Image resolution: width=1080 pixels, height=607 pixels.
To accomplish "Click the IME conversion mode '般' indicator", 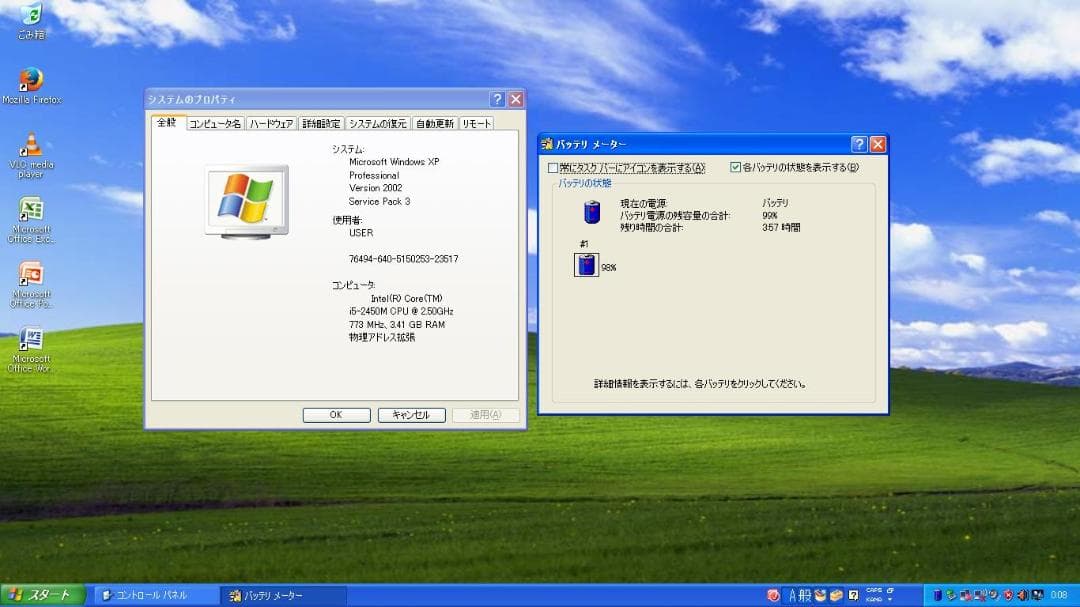I will click(x=804, y=595).
